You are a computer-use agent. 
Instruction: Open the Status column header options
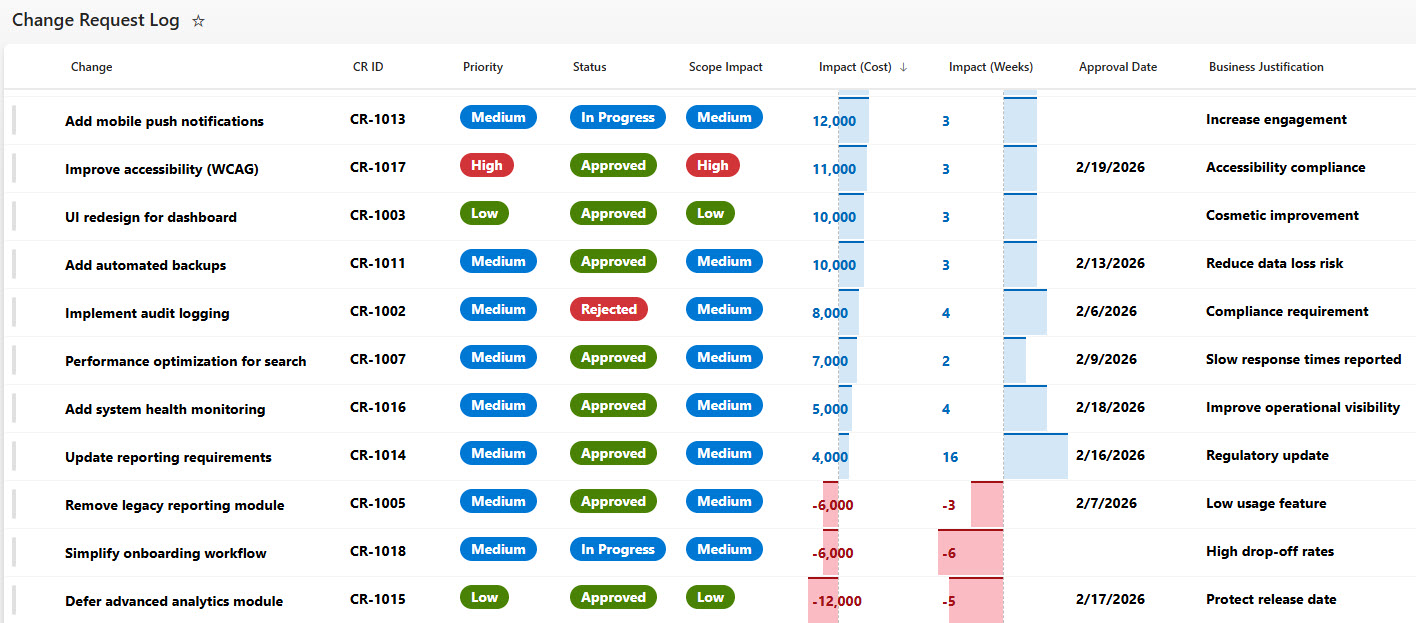click(x=589, y=67)
